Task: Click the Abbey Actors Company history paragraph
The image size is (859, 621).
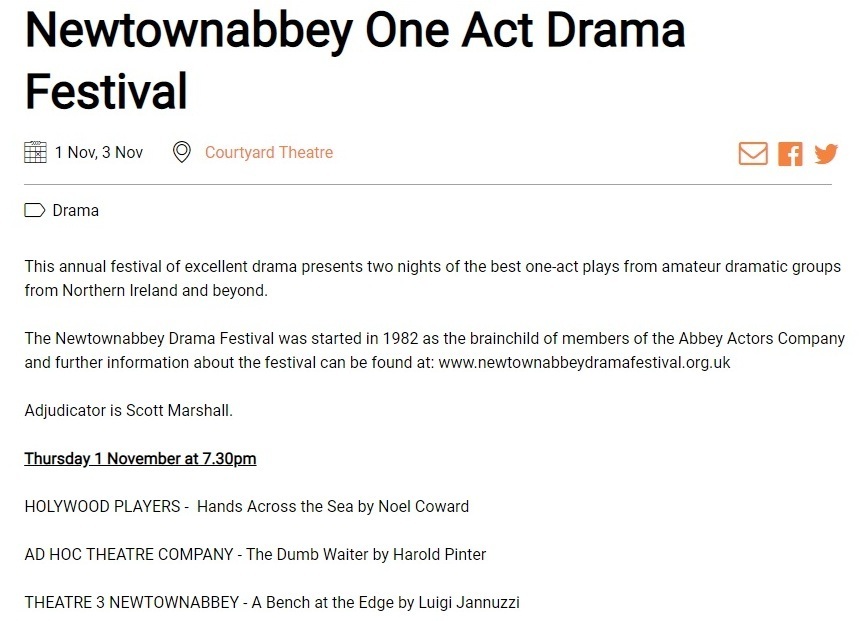Action: coord(435,350)
